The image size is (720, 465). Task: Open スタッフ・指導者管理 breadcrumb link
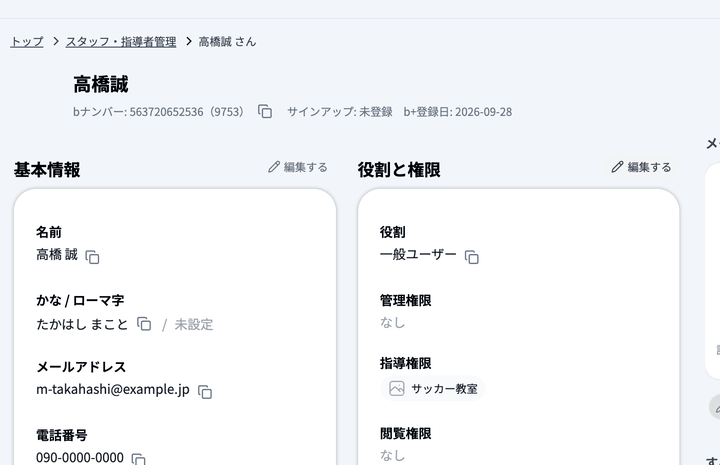(121, 42)
